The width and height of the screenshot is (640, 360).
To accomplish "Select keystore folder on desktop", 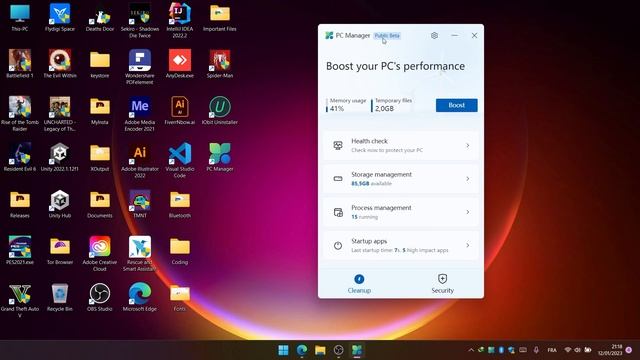I will click(x=100, y=64).
